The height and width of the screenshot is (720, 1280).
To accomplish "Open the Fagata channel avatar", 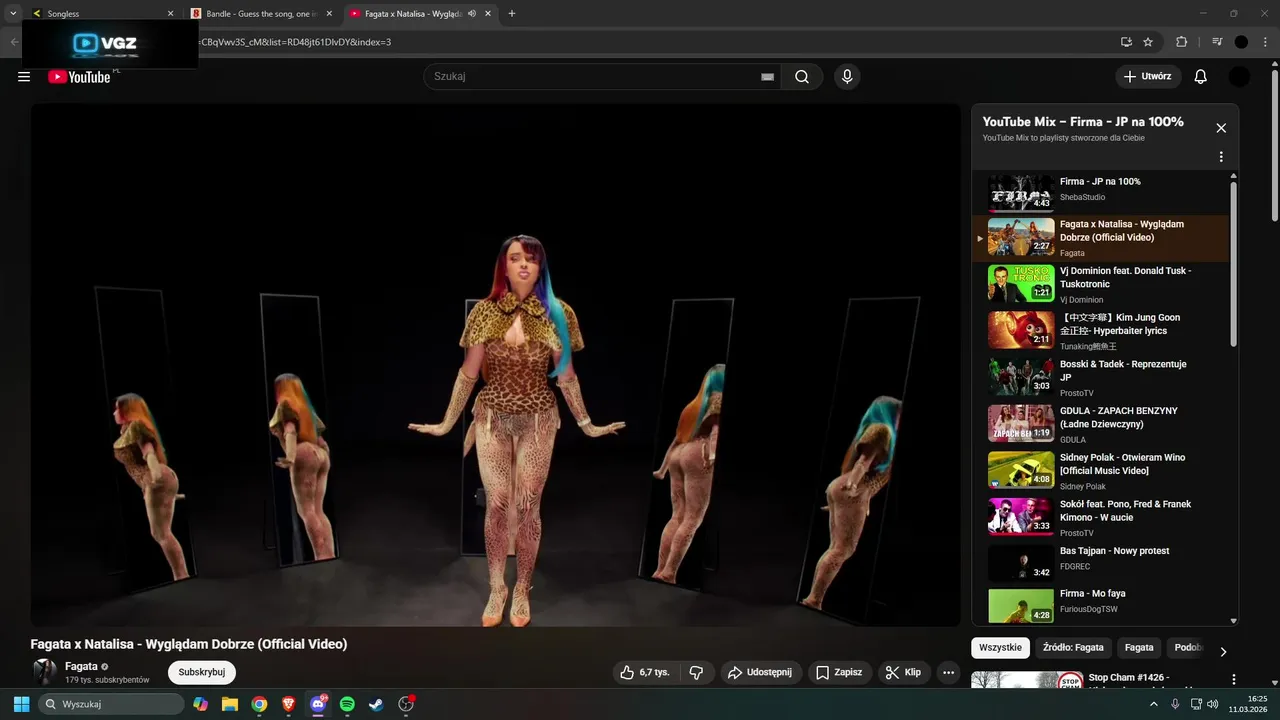I will [x=44, y=672].
